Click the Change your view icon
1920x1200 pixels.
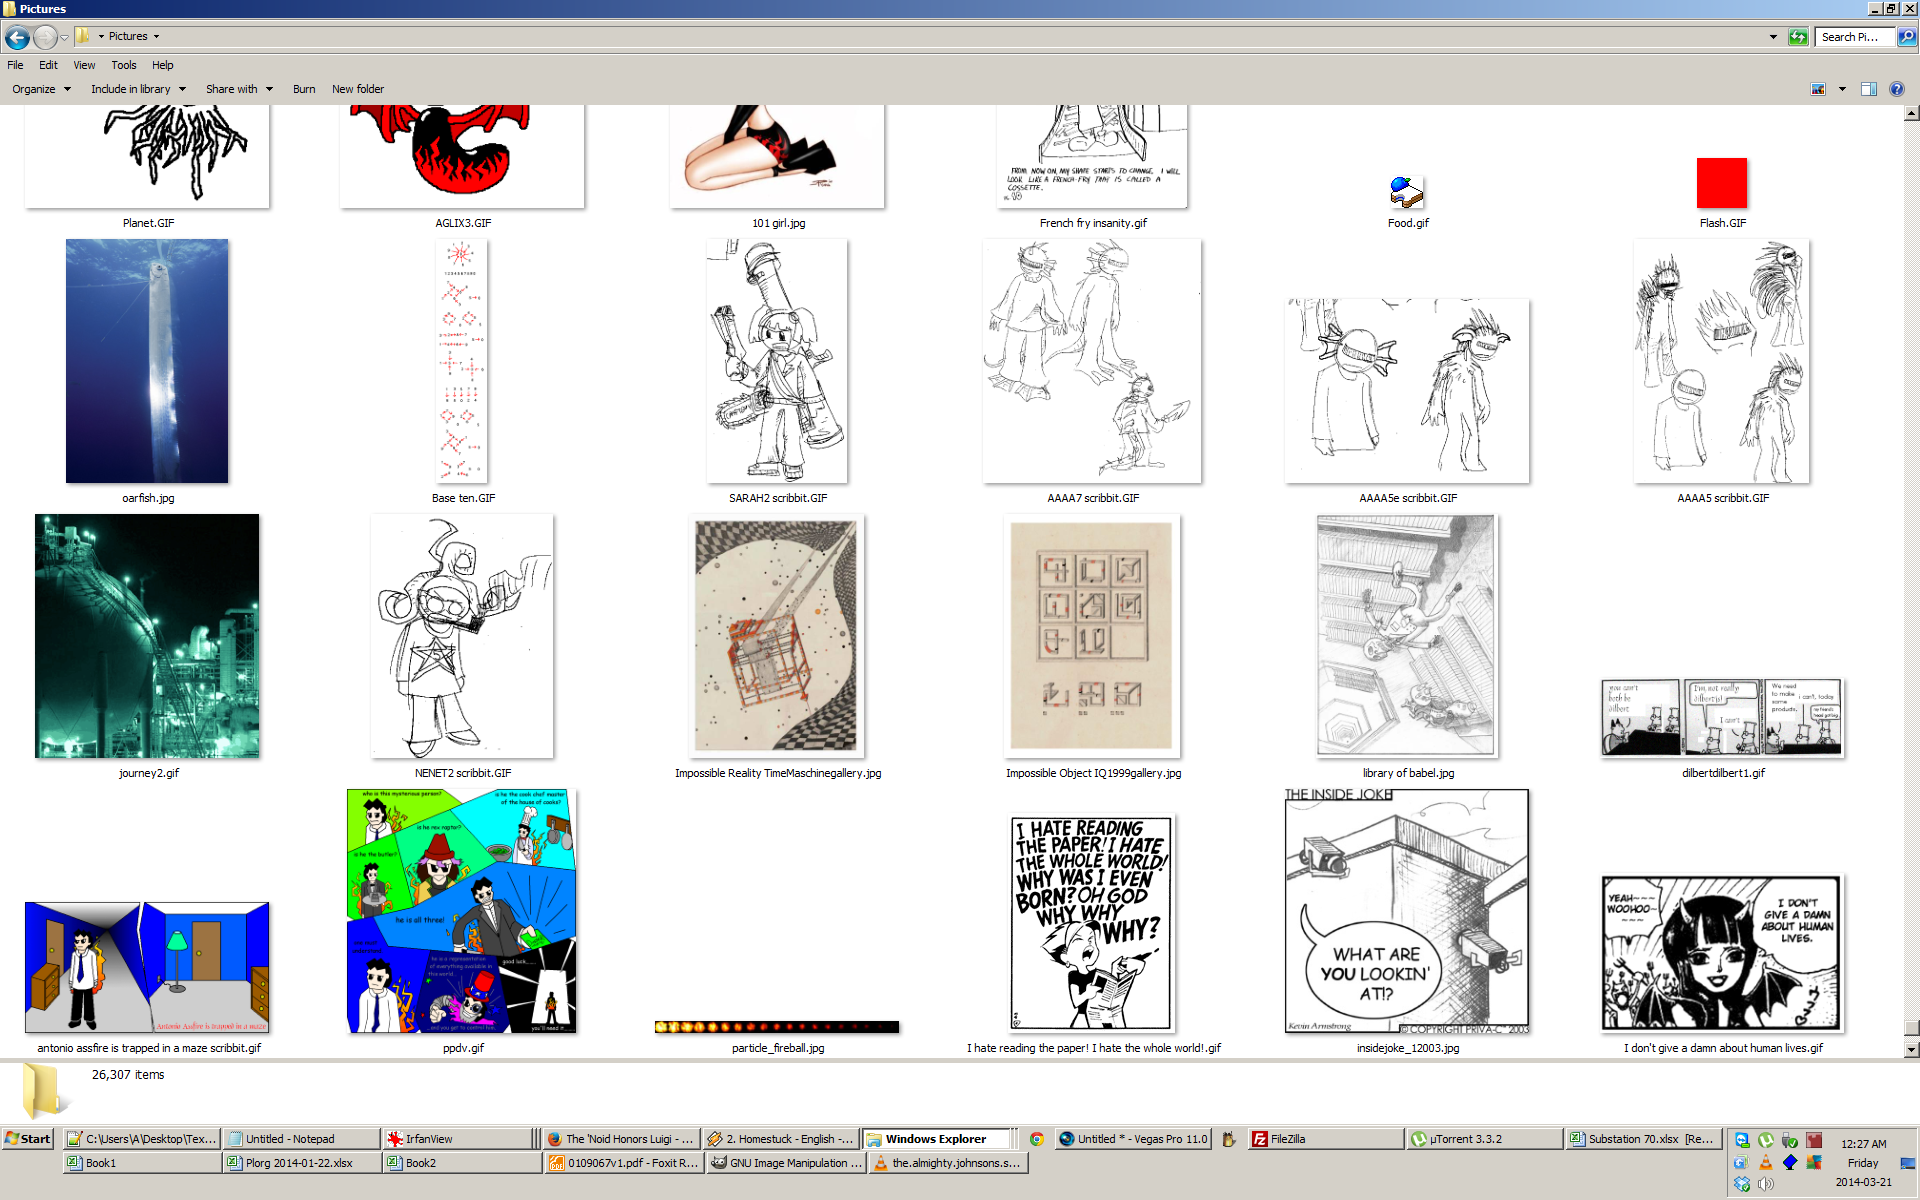click(1818, 89)
